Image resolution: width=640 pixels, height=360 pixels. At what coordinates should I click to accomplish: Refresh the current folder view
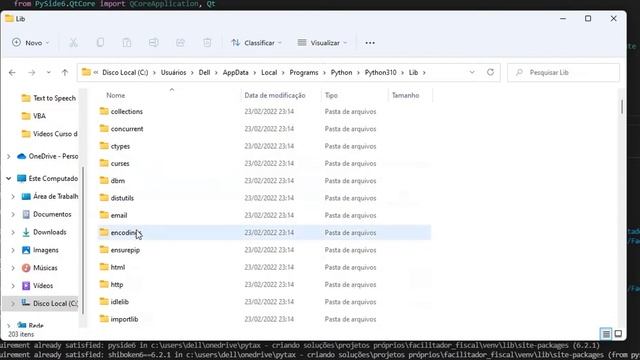coord(490,72)
